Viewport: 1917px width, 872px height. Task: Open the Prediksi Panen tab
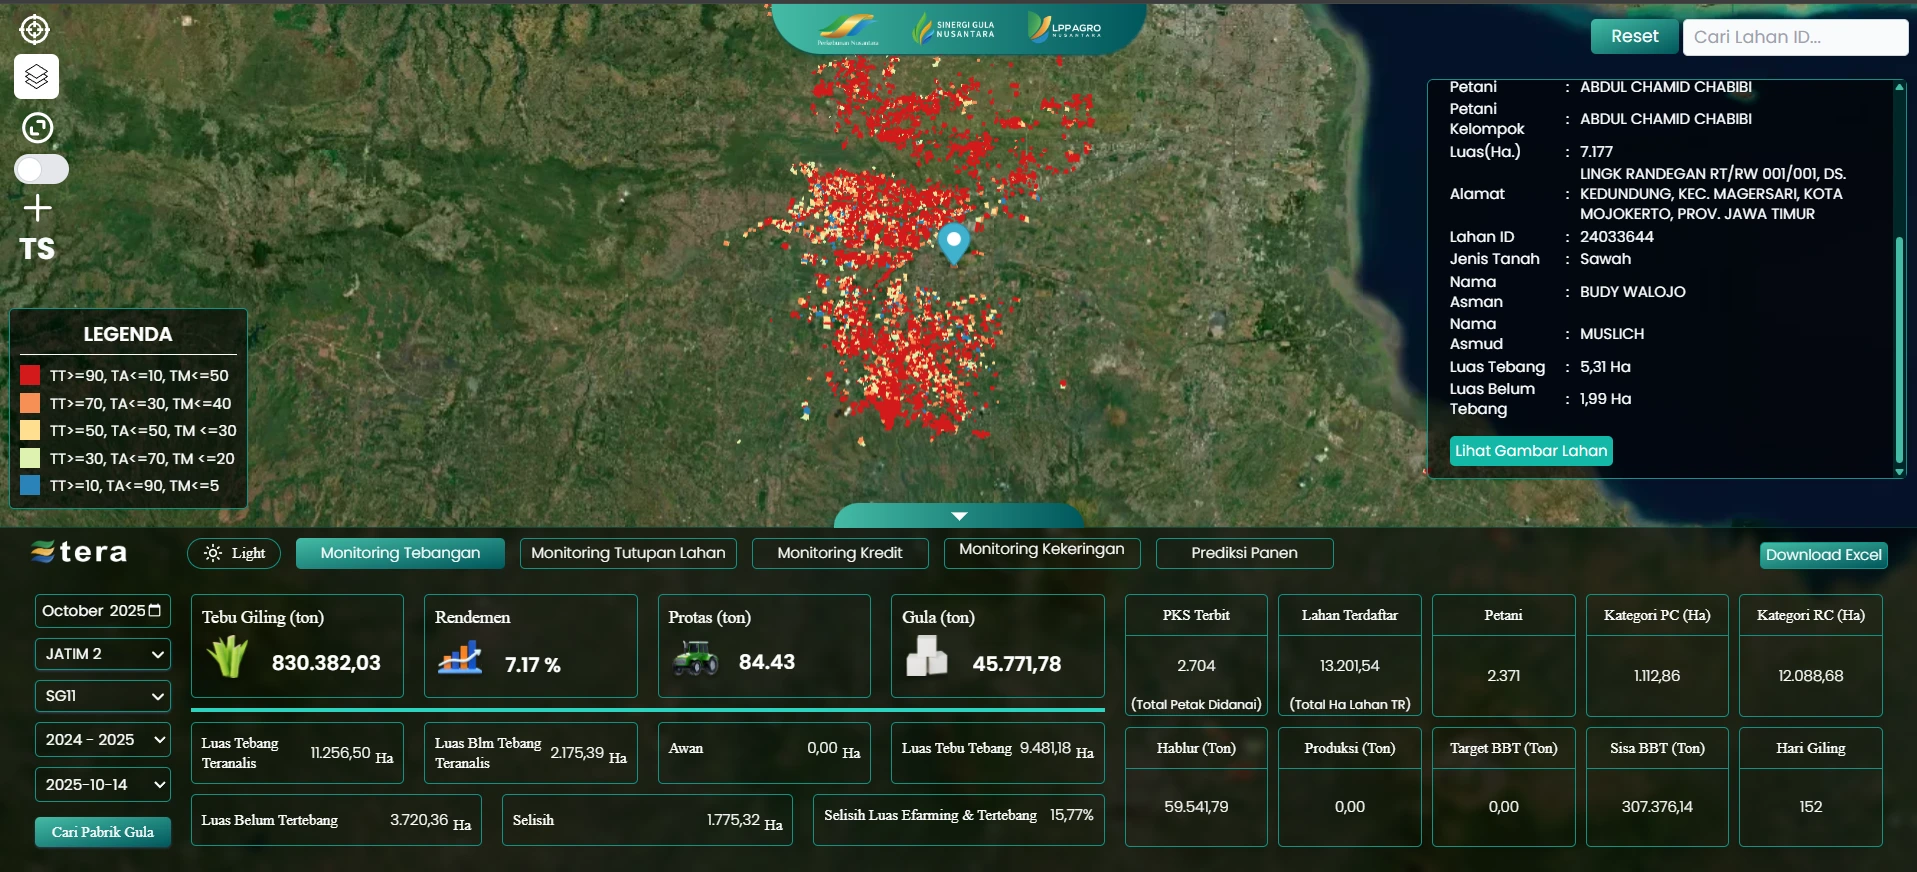pyautogui.click(x=1244, y=553)
